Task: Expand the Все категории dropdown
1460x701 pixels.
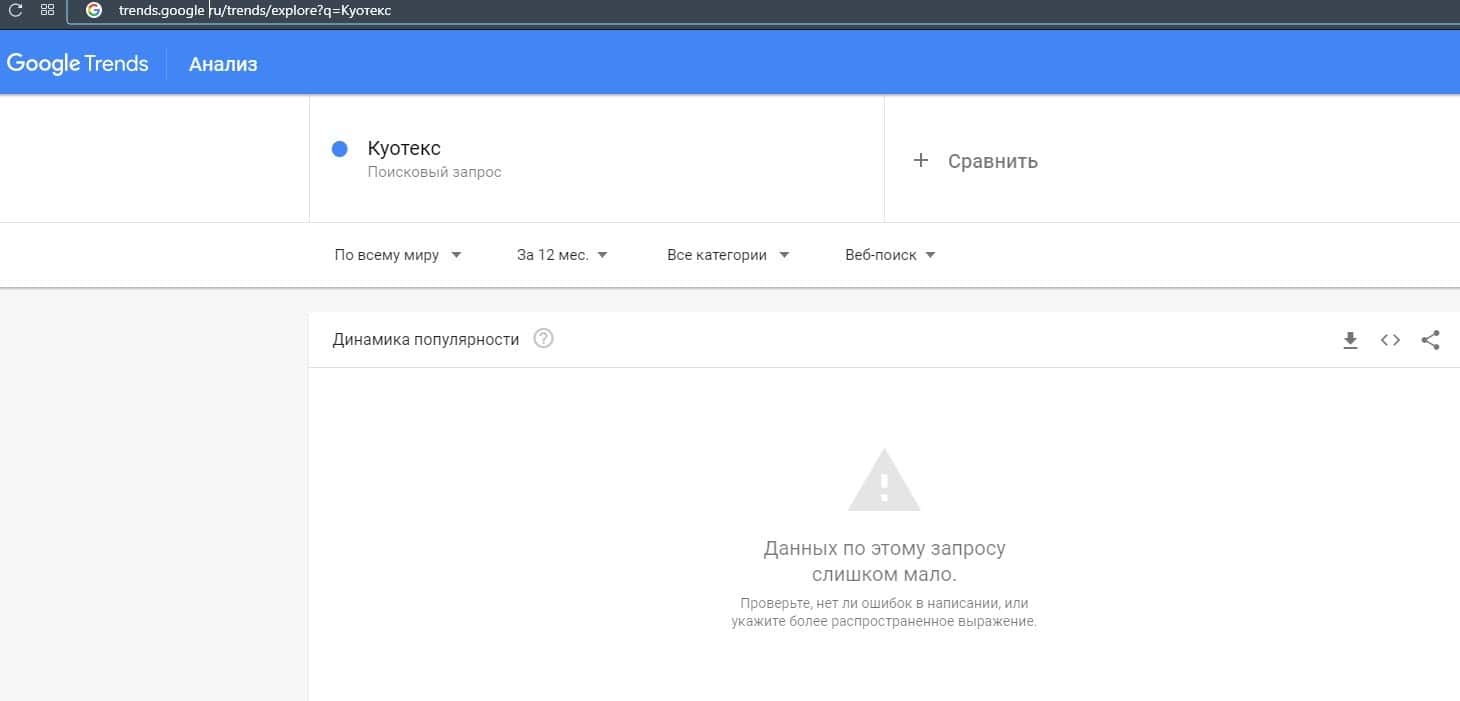Action: 728,255
